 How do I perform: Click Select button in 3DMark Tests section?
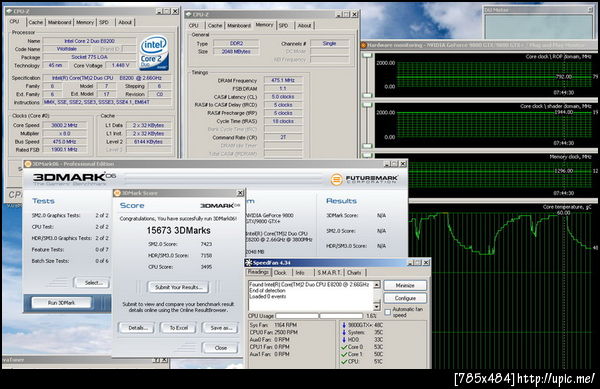[x=93, y=283]
